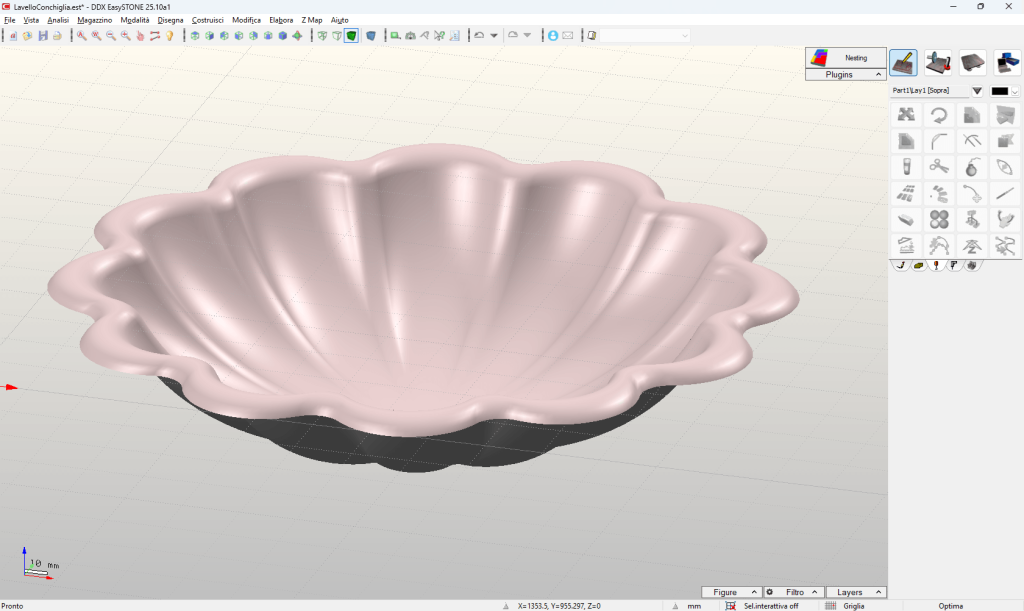Image resolution: width=1024 pixels, height=611 pixels.
Task: Switch to the first tool palette tab
Action: point(901,265)
